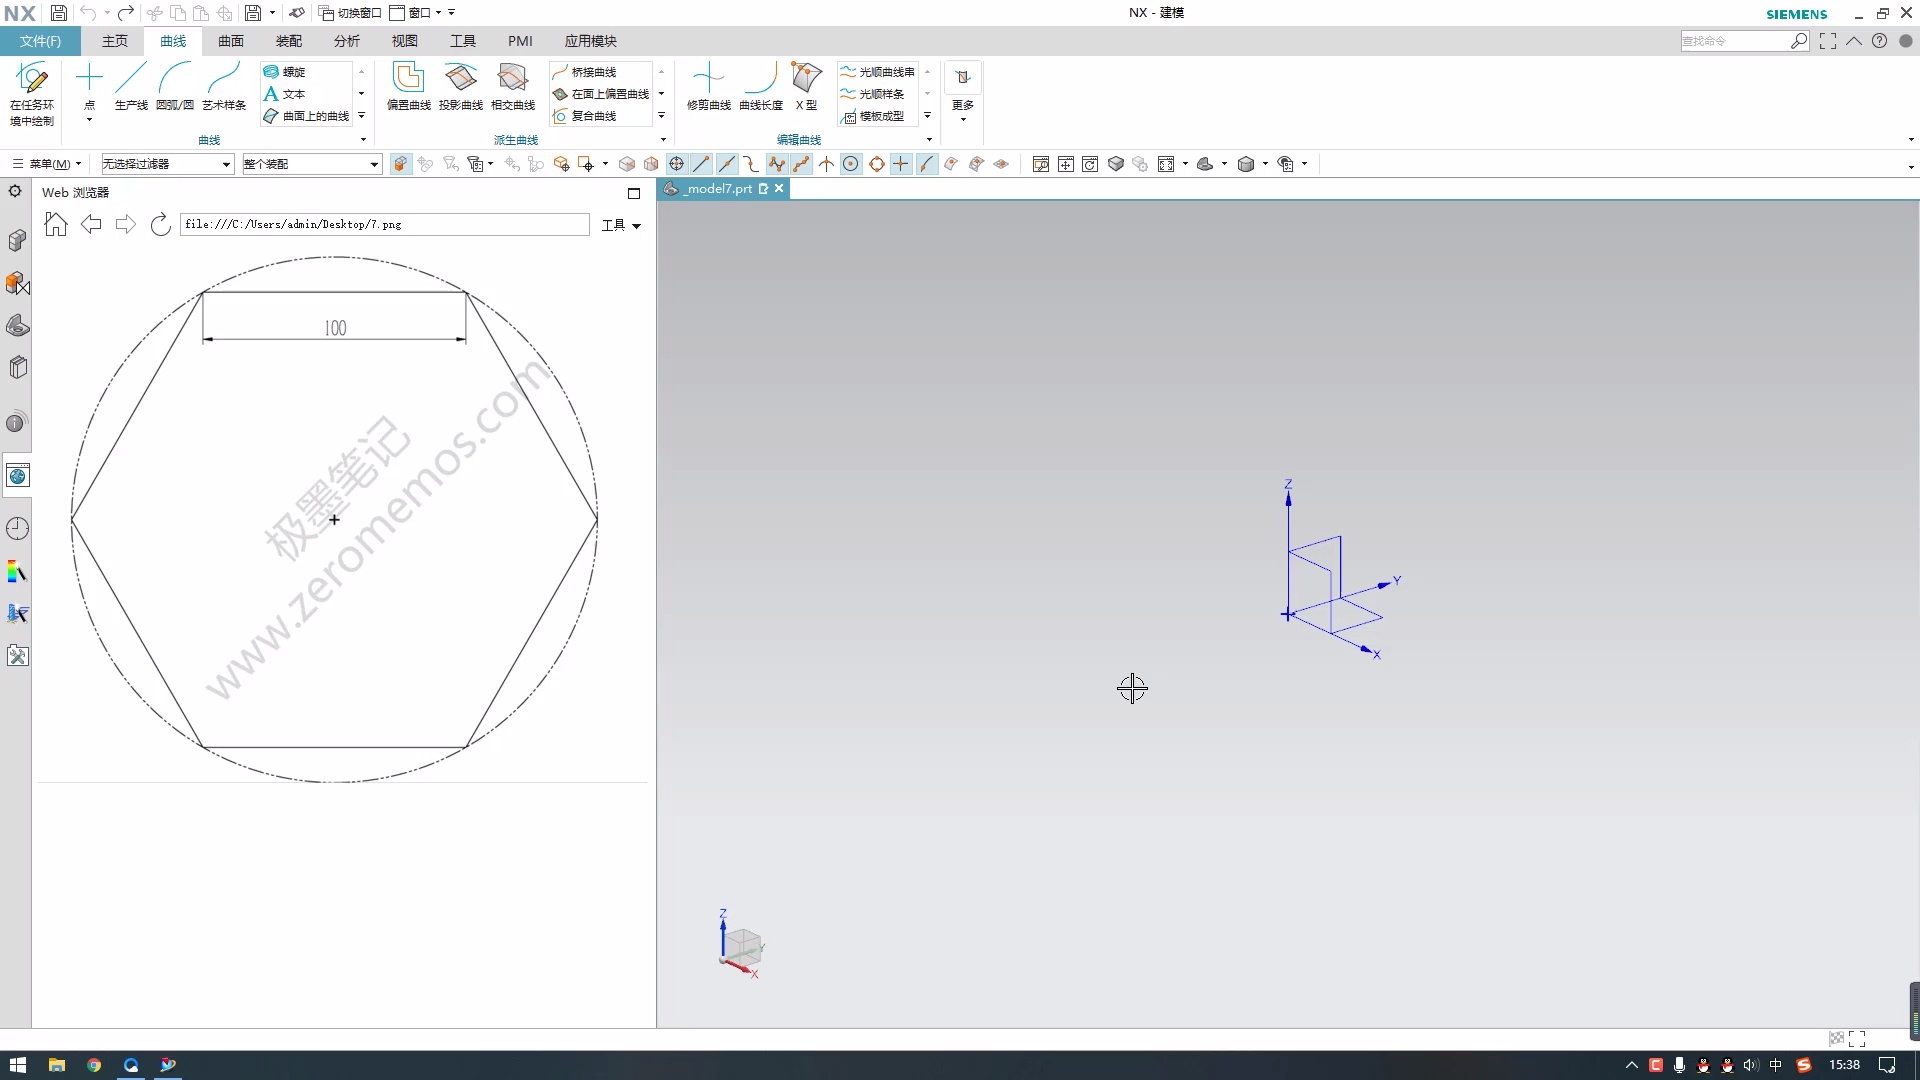Expand the assembly scope (整个装配) dropdown
The width and height of the screenshot is (1920, 1080).
(311, 164)
